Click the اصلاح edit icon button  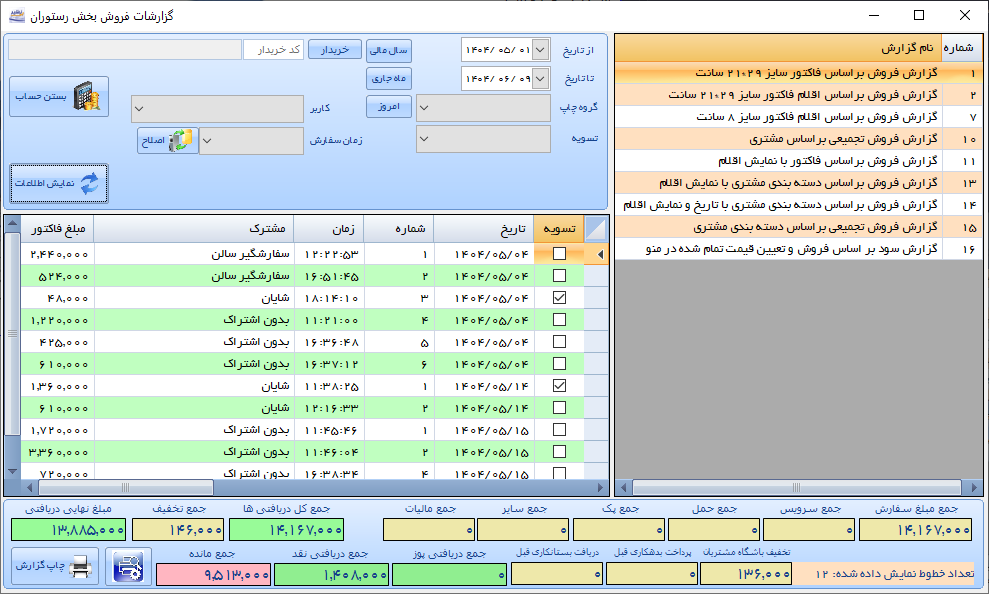point(168,141)
